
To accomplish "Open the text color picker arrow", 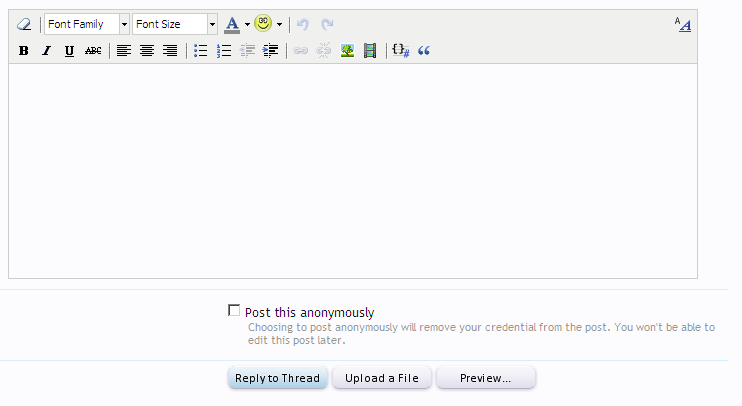I will coord(247,24).
